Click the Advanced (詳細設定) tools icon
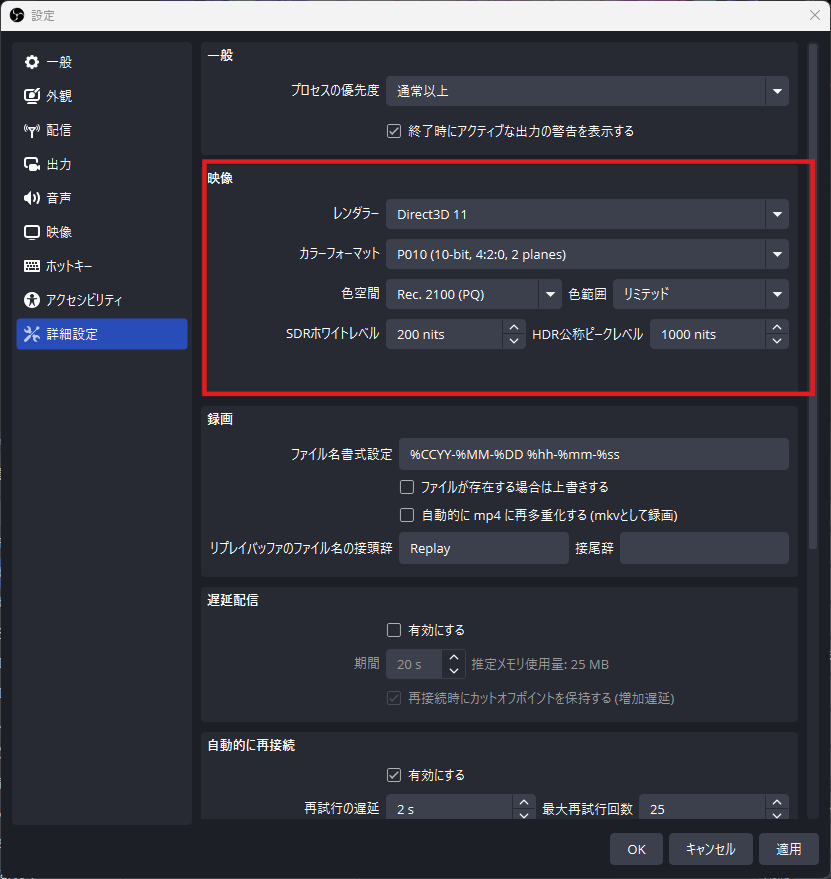 (32, 334)
